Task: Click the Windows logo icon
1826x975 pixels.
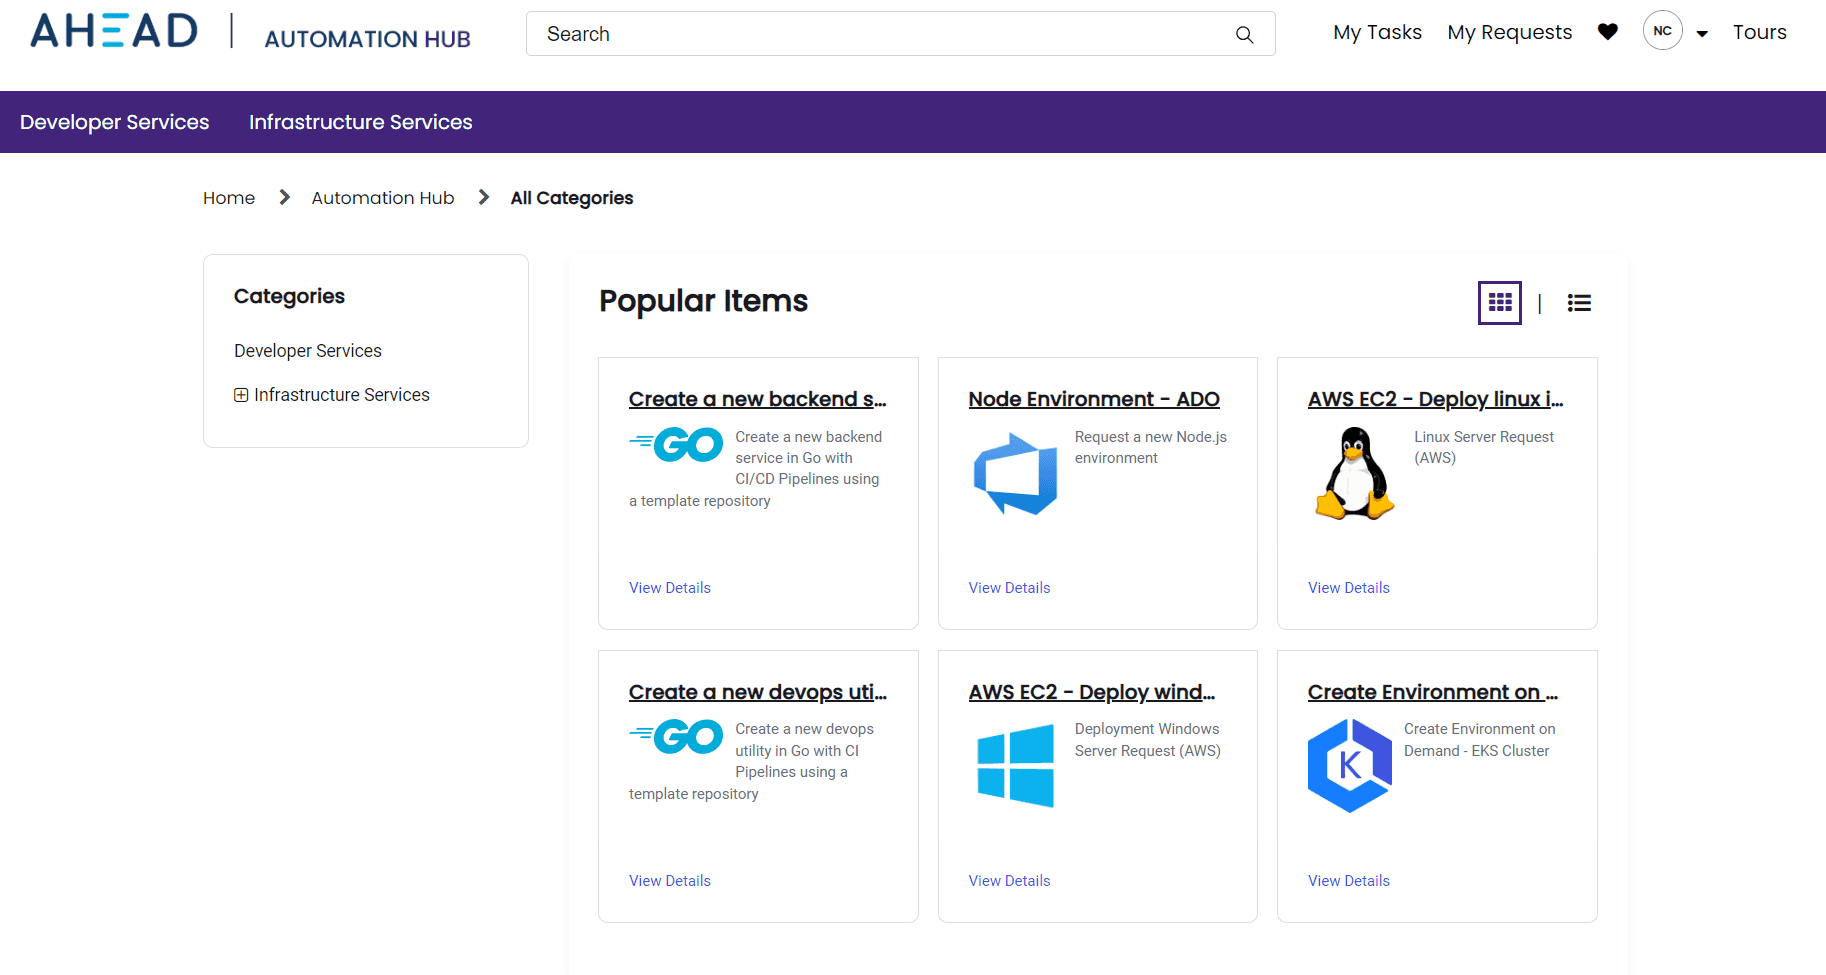Action: pyautogui.click(x=1015, y=766)
